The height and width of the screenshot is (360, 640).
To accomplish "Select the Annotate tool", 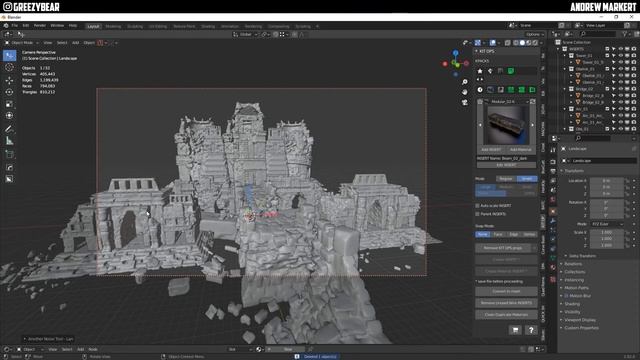I will tap(9, 129).
